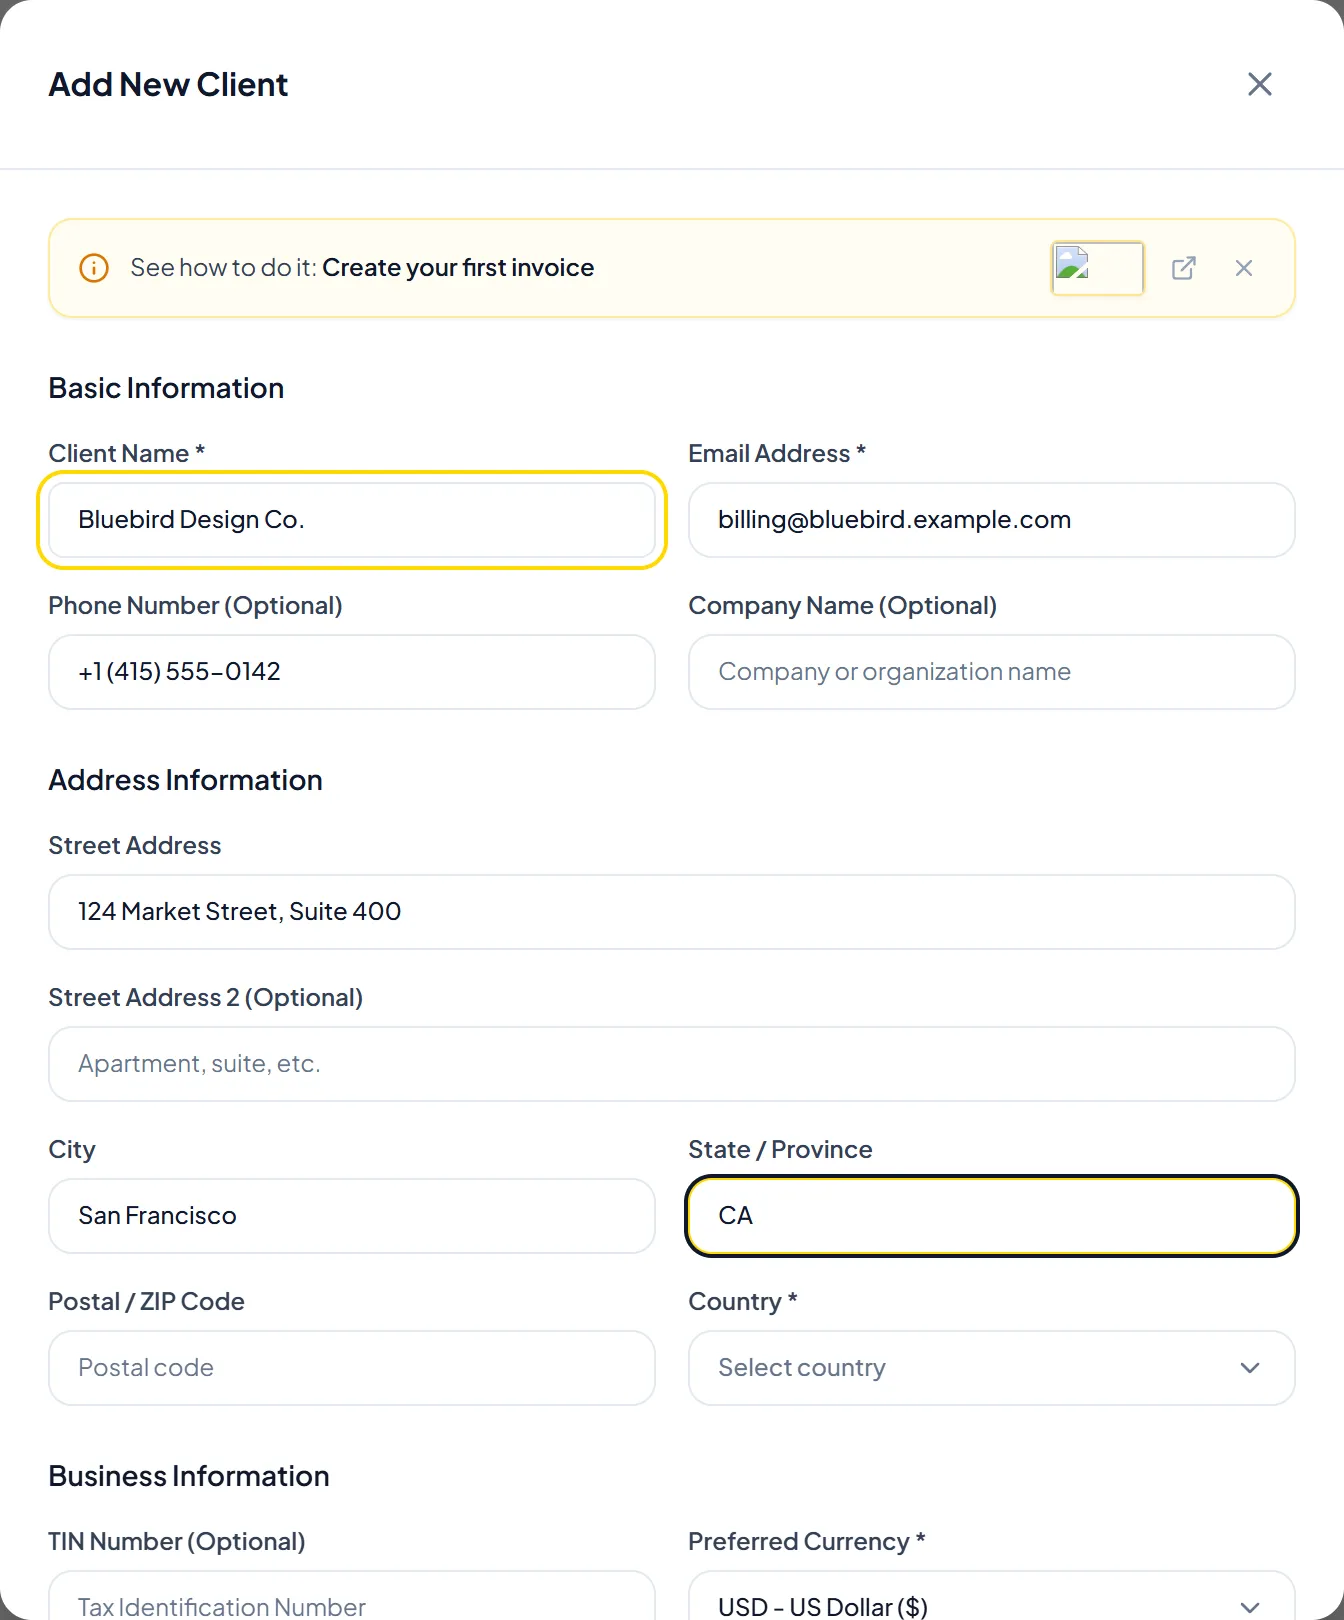Click the Address Information heading

[186, 780]
